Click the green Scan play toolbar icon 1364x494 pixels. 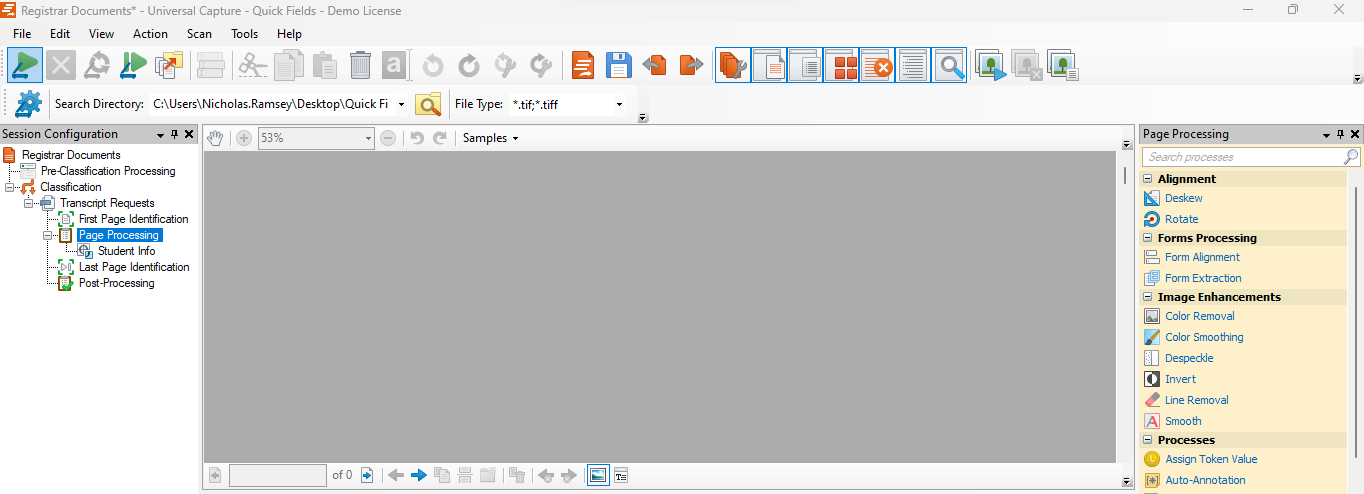(25, 66)
